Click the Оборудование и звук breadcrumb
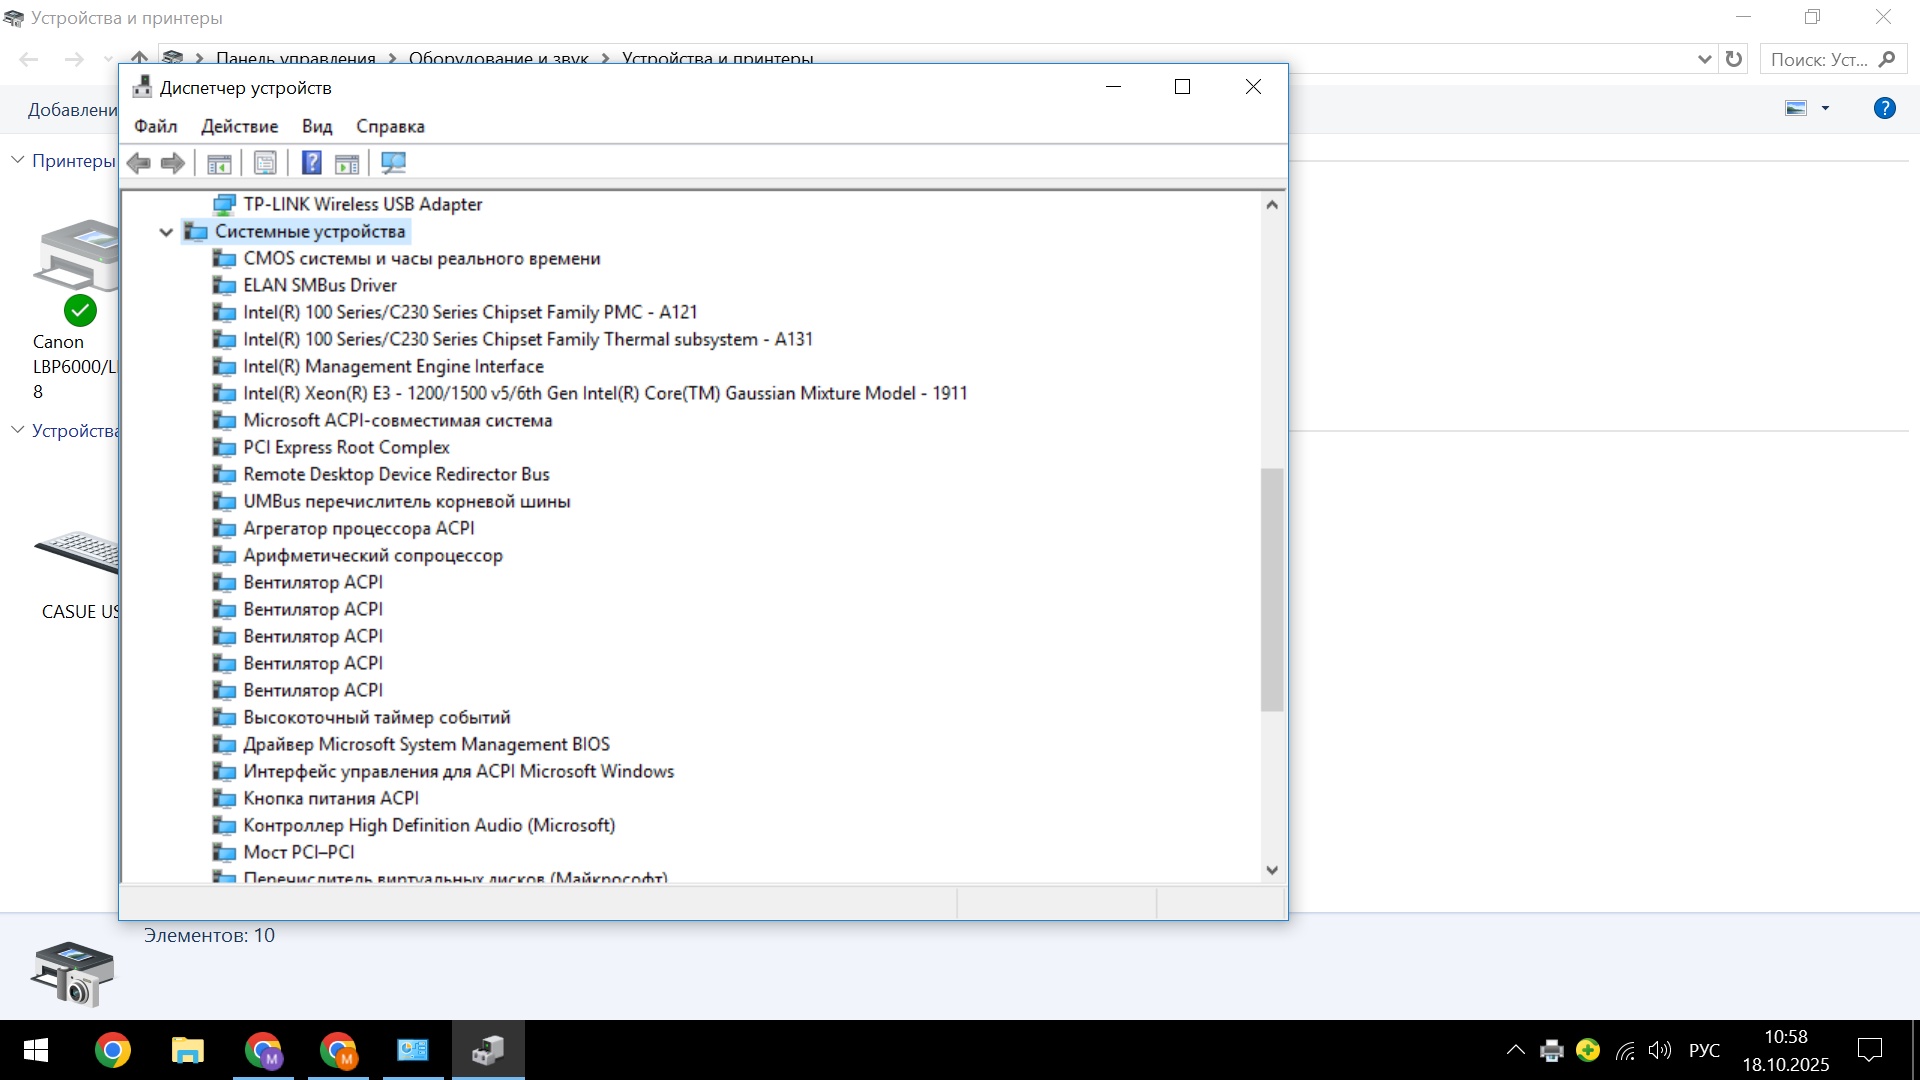The image size is (1920, 1080). point(498,58)
